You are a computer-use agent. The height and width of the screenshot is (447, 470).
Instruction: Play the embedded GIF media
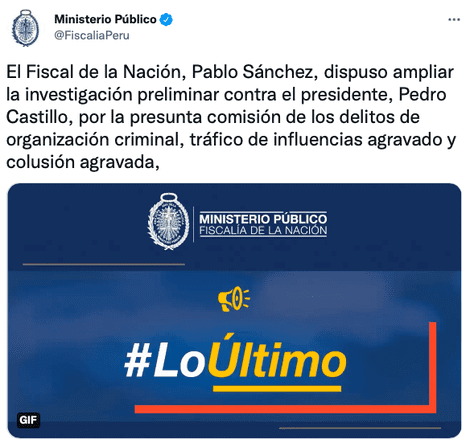click(235, 311)
